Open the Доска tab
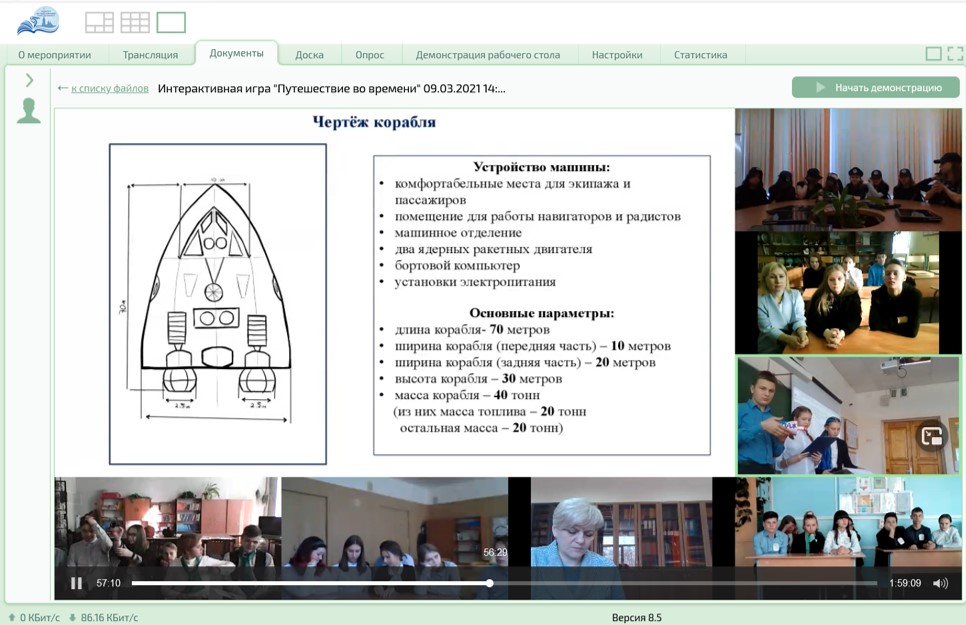The image size is (966, 625). coord(309,55)
